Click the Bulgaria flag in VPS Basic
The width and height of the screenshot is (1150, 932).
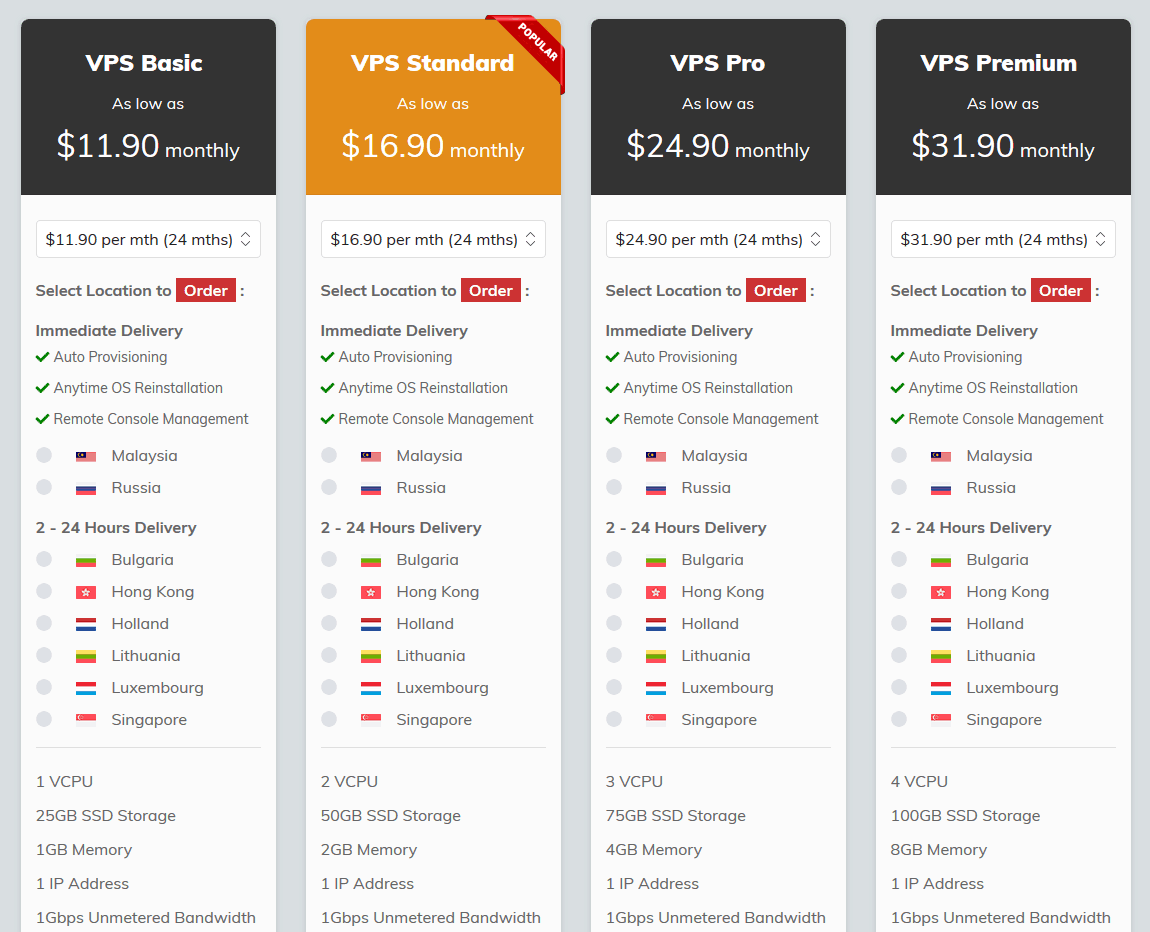point(86,560)
